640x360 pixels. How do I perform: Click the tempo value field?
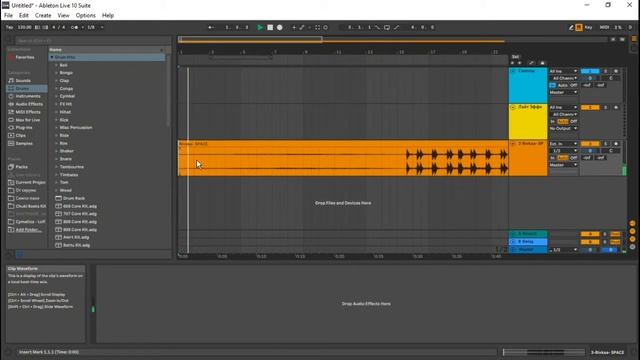click(24, 27)
